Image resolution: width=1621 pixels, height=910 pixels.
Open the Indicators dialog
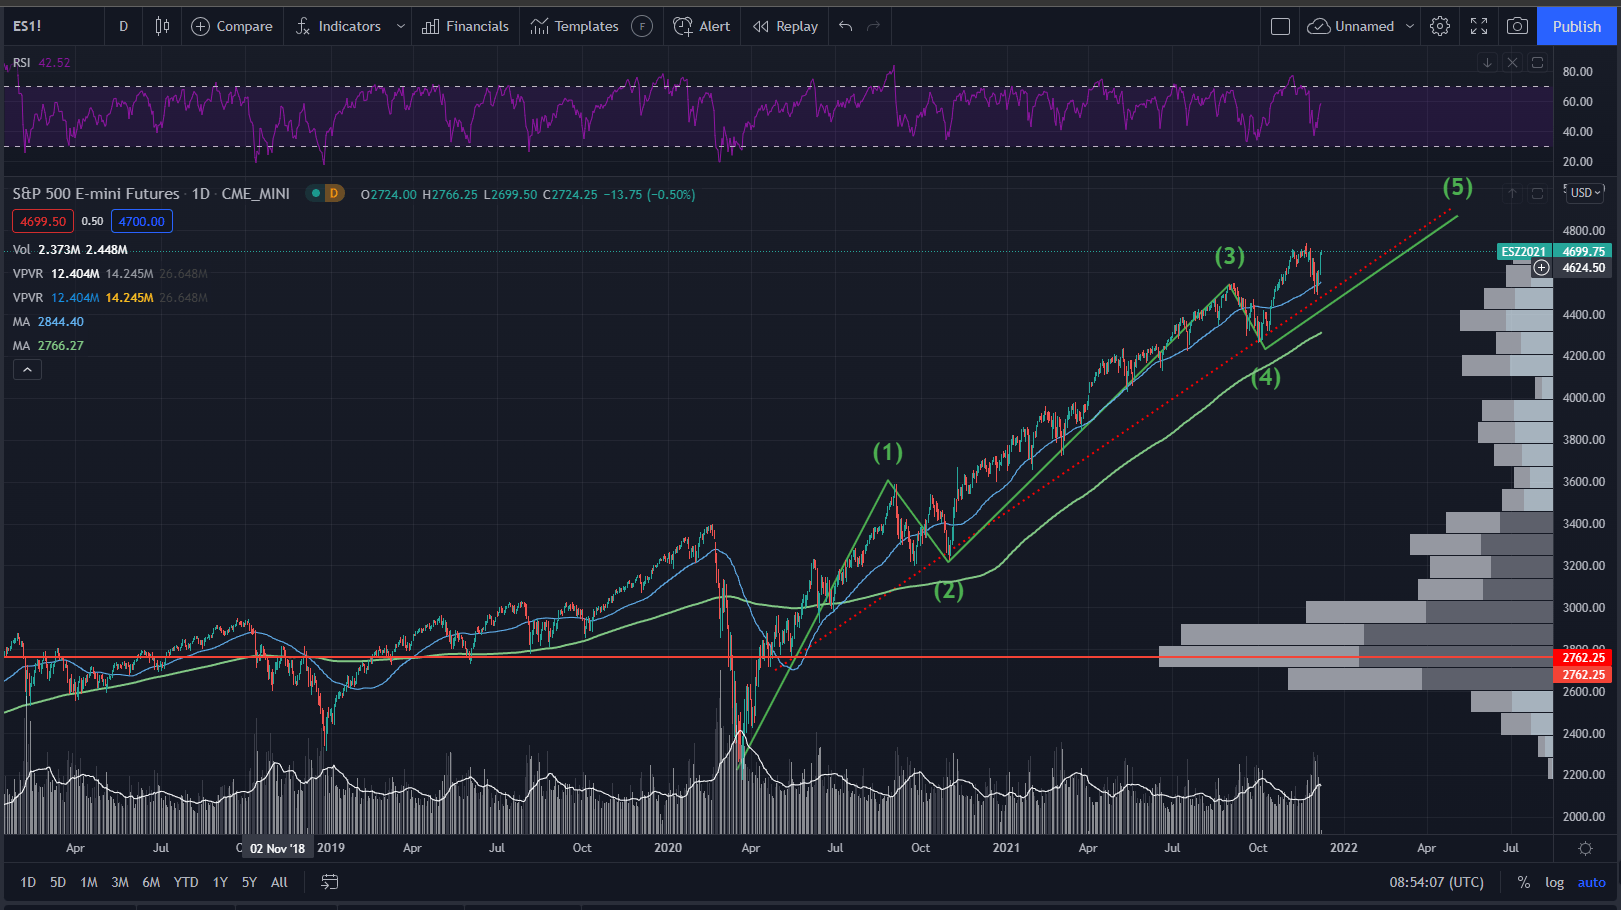338,26
